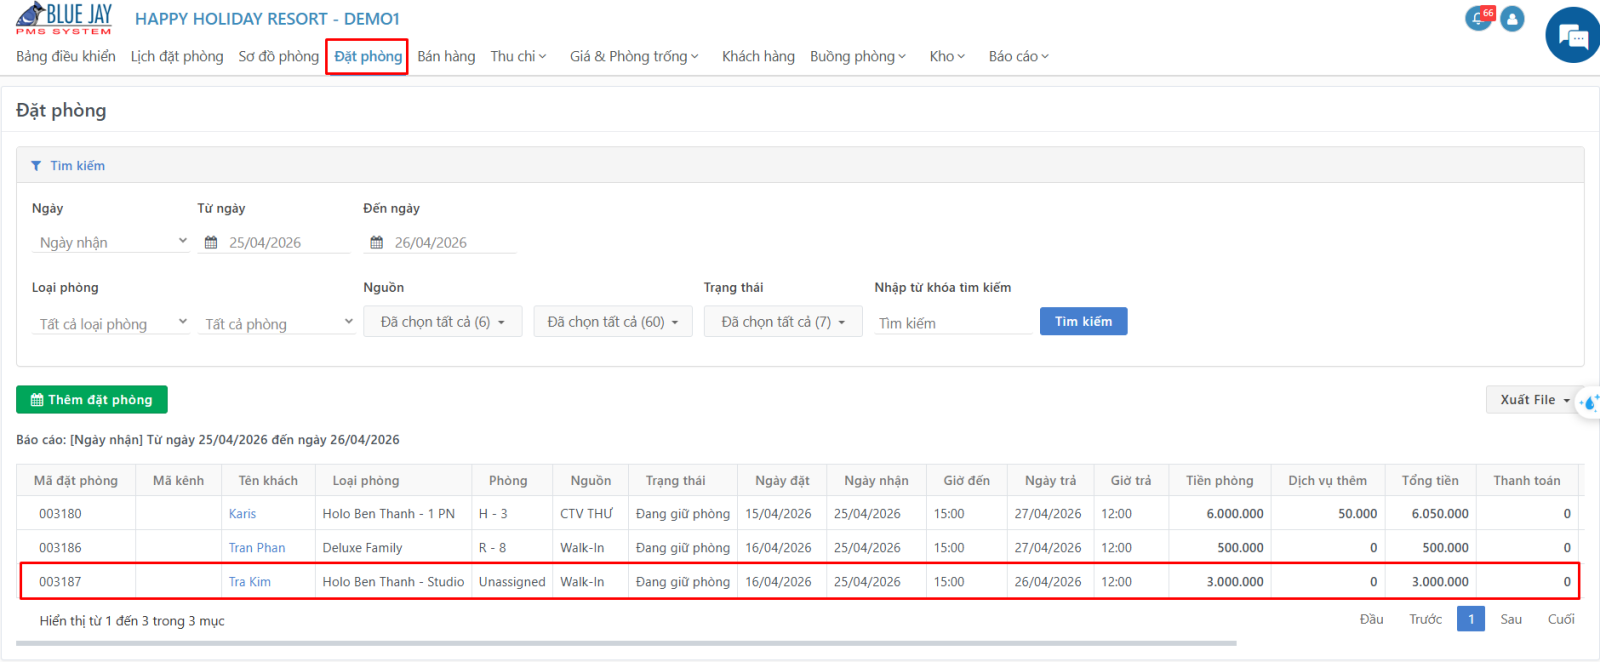The image size is (1600, 662).
Task: Open Bảng điều khiển menu
Action: (x=66, y=56)
